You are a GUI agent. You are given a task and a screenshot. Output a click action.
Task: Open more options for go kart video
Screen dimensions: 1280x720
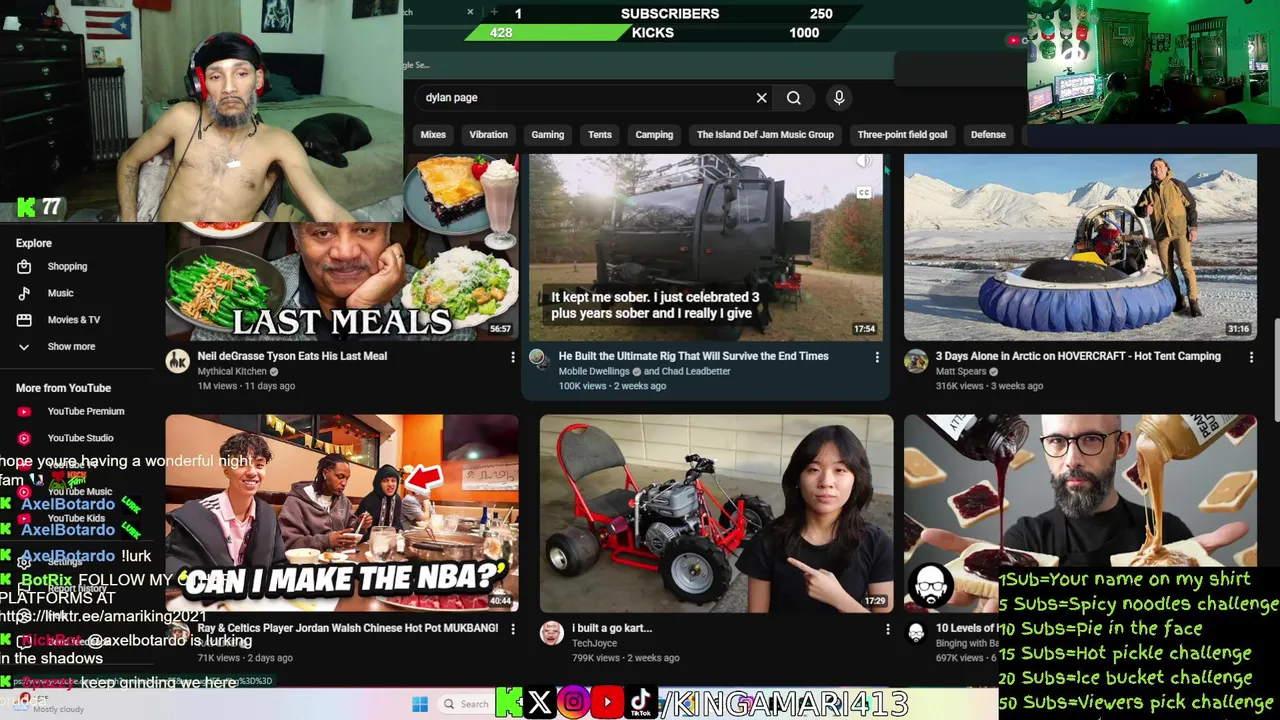coord(887,629)
